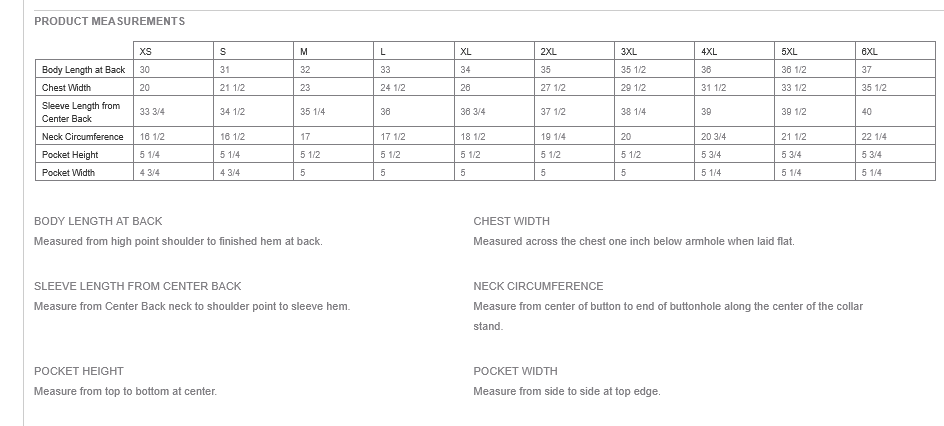The width and height of the screenshot is (944, 426).
Task: Click the XS size column header
Action: coord(146,51)
